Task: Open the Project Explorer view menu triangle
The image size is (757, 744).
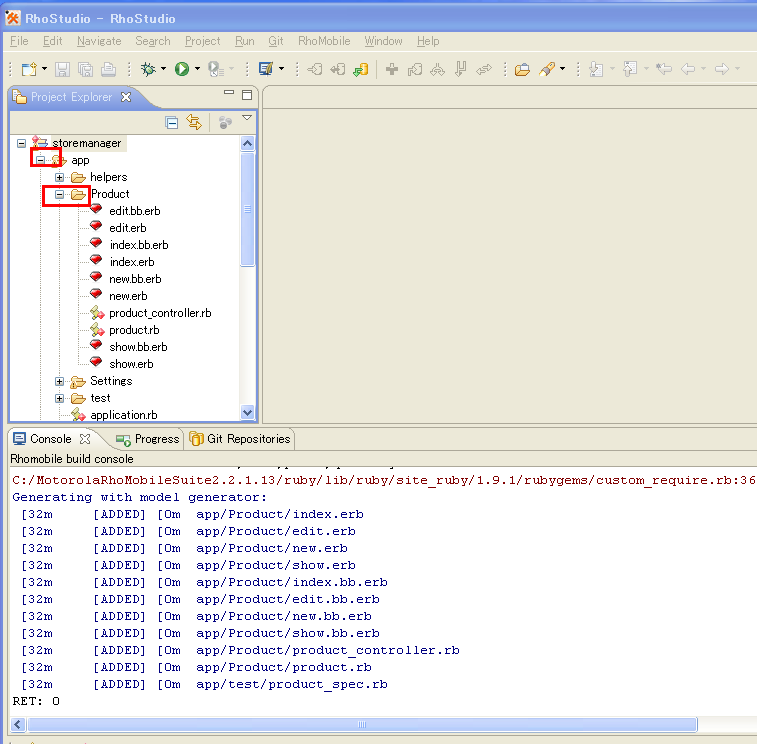Action: pos(247,117)
